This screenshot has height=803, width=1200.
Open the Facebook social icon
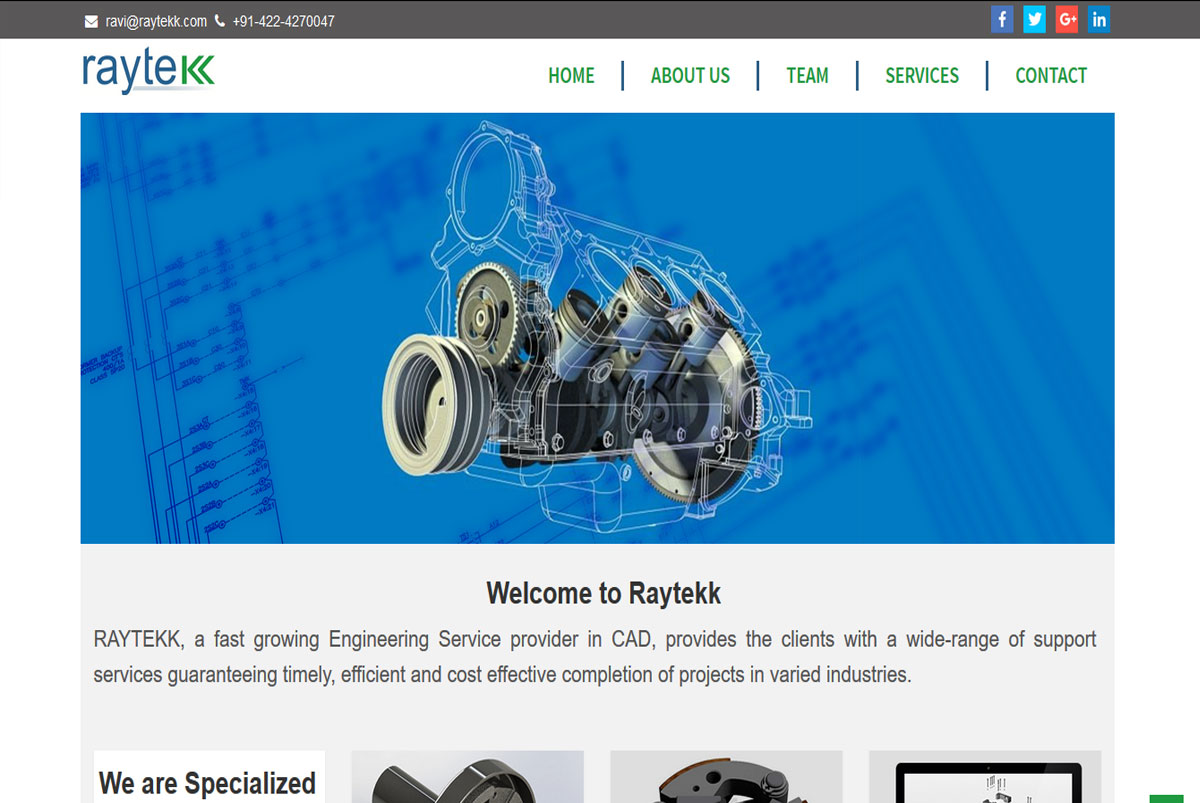tap(1002, 19)
